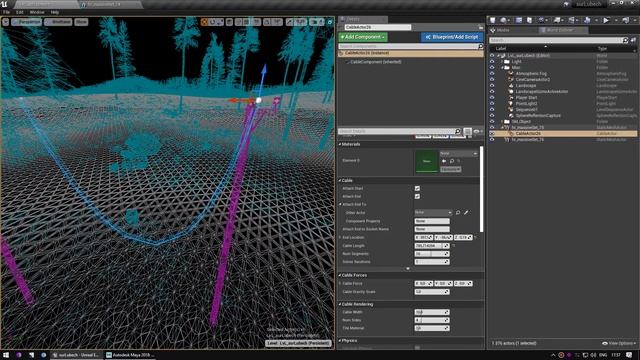Image resolution: width=640 pixels, height=360 pixels.
Task: Open the Element 0 material None dropdown
Action: tap(458, 153)
